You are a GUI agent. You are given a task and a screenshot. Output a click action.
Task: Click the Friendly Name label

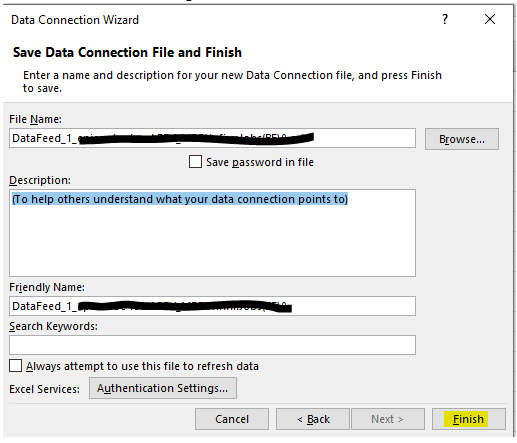[x=47, y=287]
